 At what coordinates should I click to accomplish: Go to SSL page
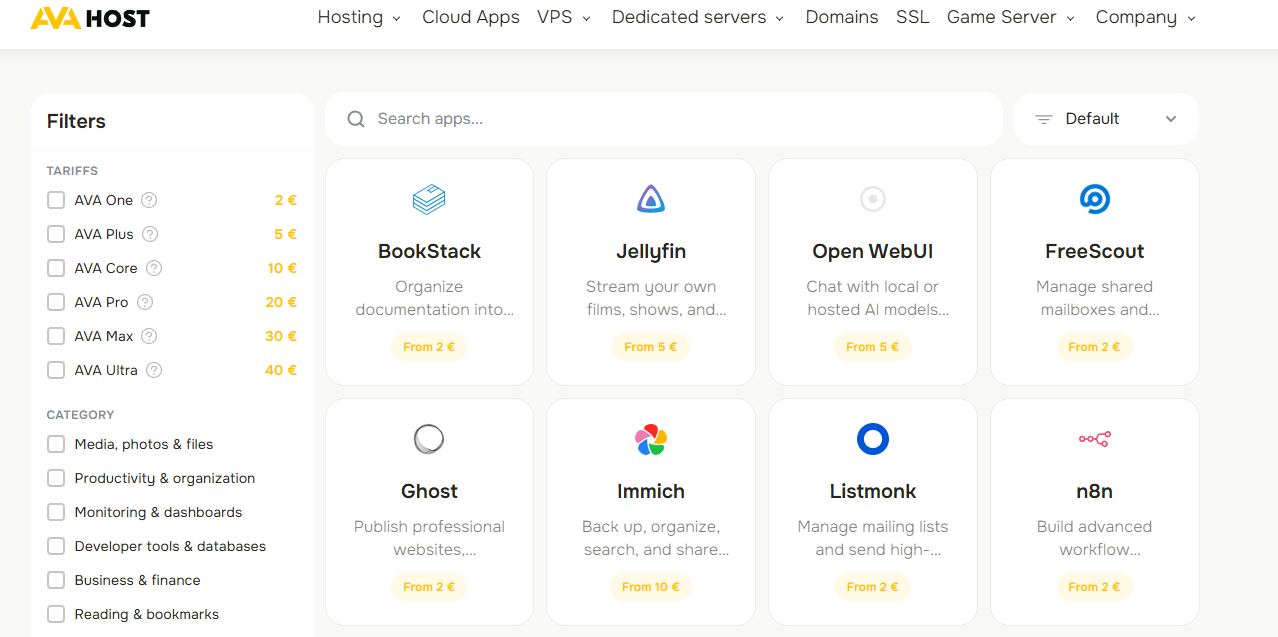pyautogui.click(x=912, y=17)
